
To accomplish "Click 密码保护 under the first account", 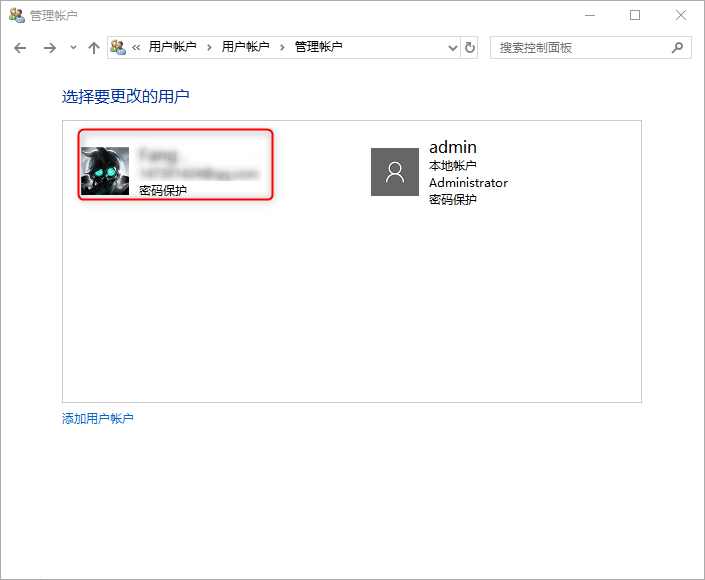I will [163, 191].
